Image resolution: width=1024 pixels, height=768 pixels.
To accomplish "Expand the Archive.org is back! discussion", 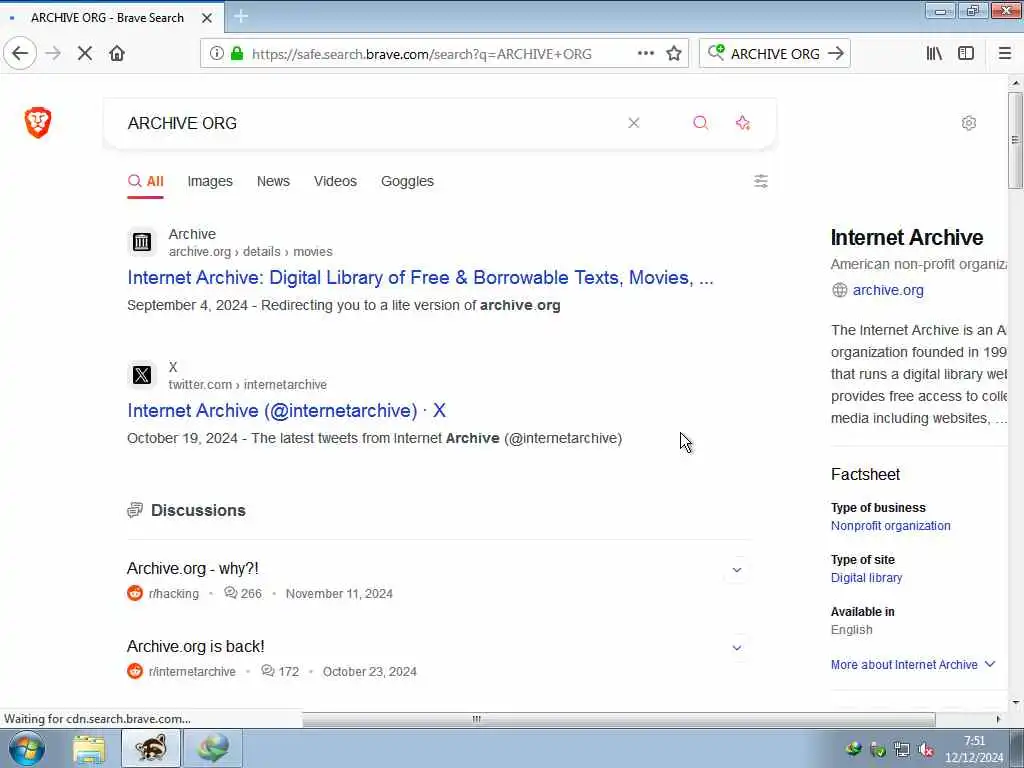I will point(737,648).
